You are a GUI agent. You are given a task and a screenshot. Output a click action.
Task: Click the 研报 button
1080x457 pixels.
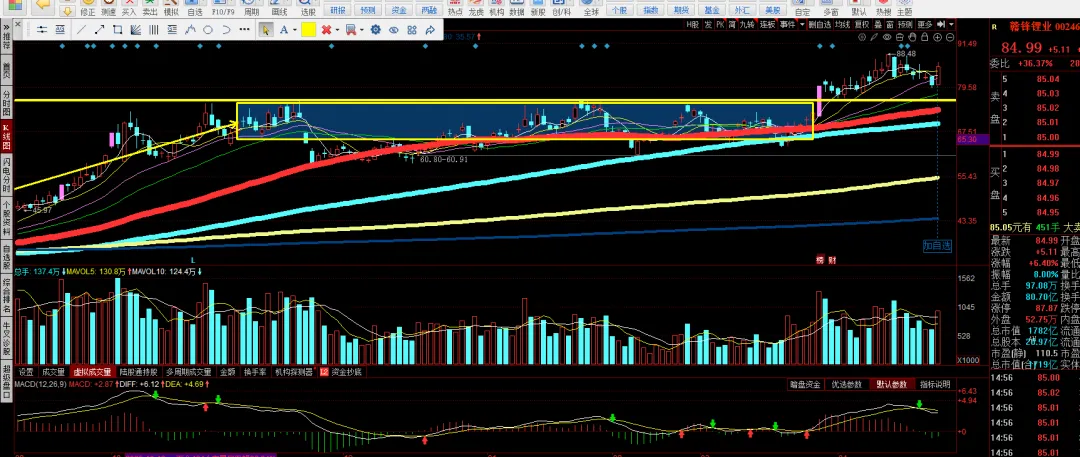coord(338,10)
